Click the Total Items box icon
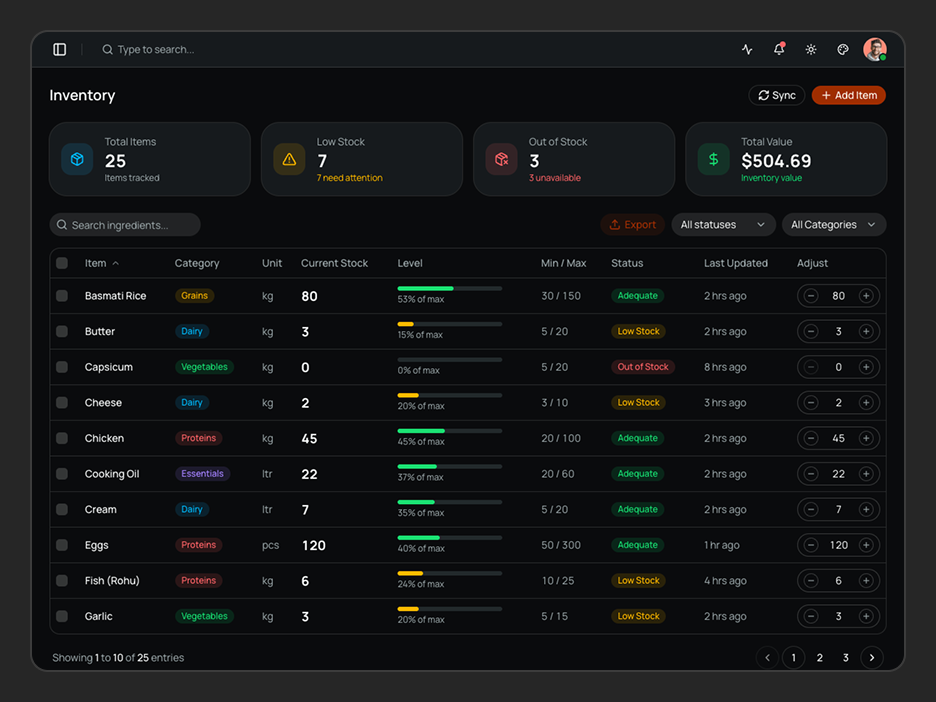The height and width of the screenshot is (702, 936). click(77, 159)
